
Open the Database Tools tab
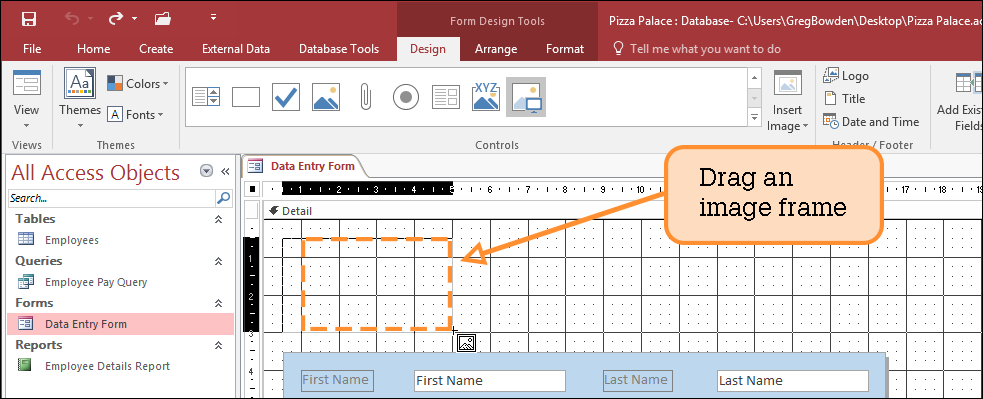tap(339, 49)
